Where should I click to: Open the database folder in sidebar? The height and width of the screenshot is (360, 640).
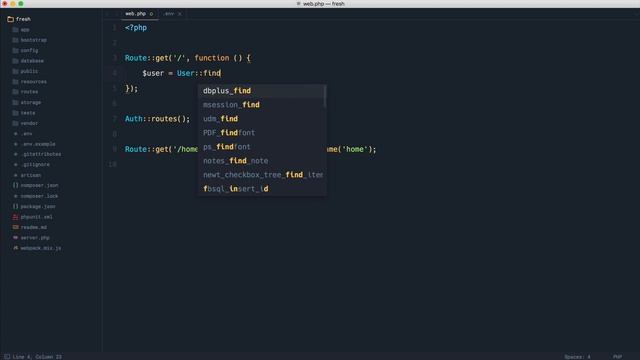click(x=32, y=61)
